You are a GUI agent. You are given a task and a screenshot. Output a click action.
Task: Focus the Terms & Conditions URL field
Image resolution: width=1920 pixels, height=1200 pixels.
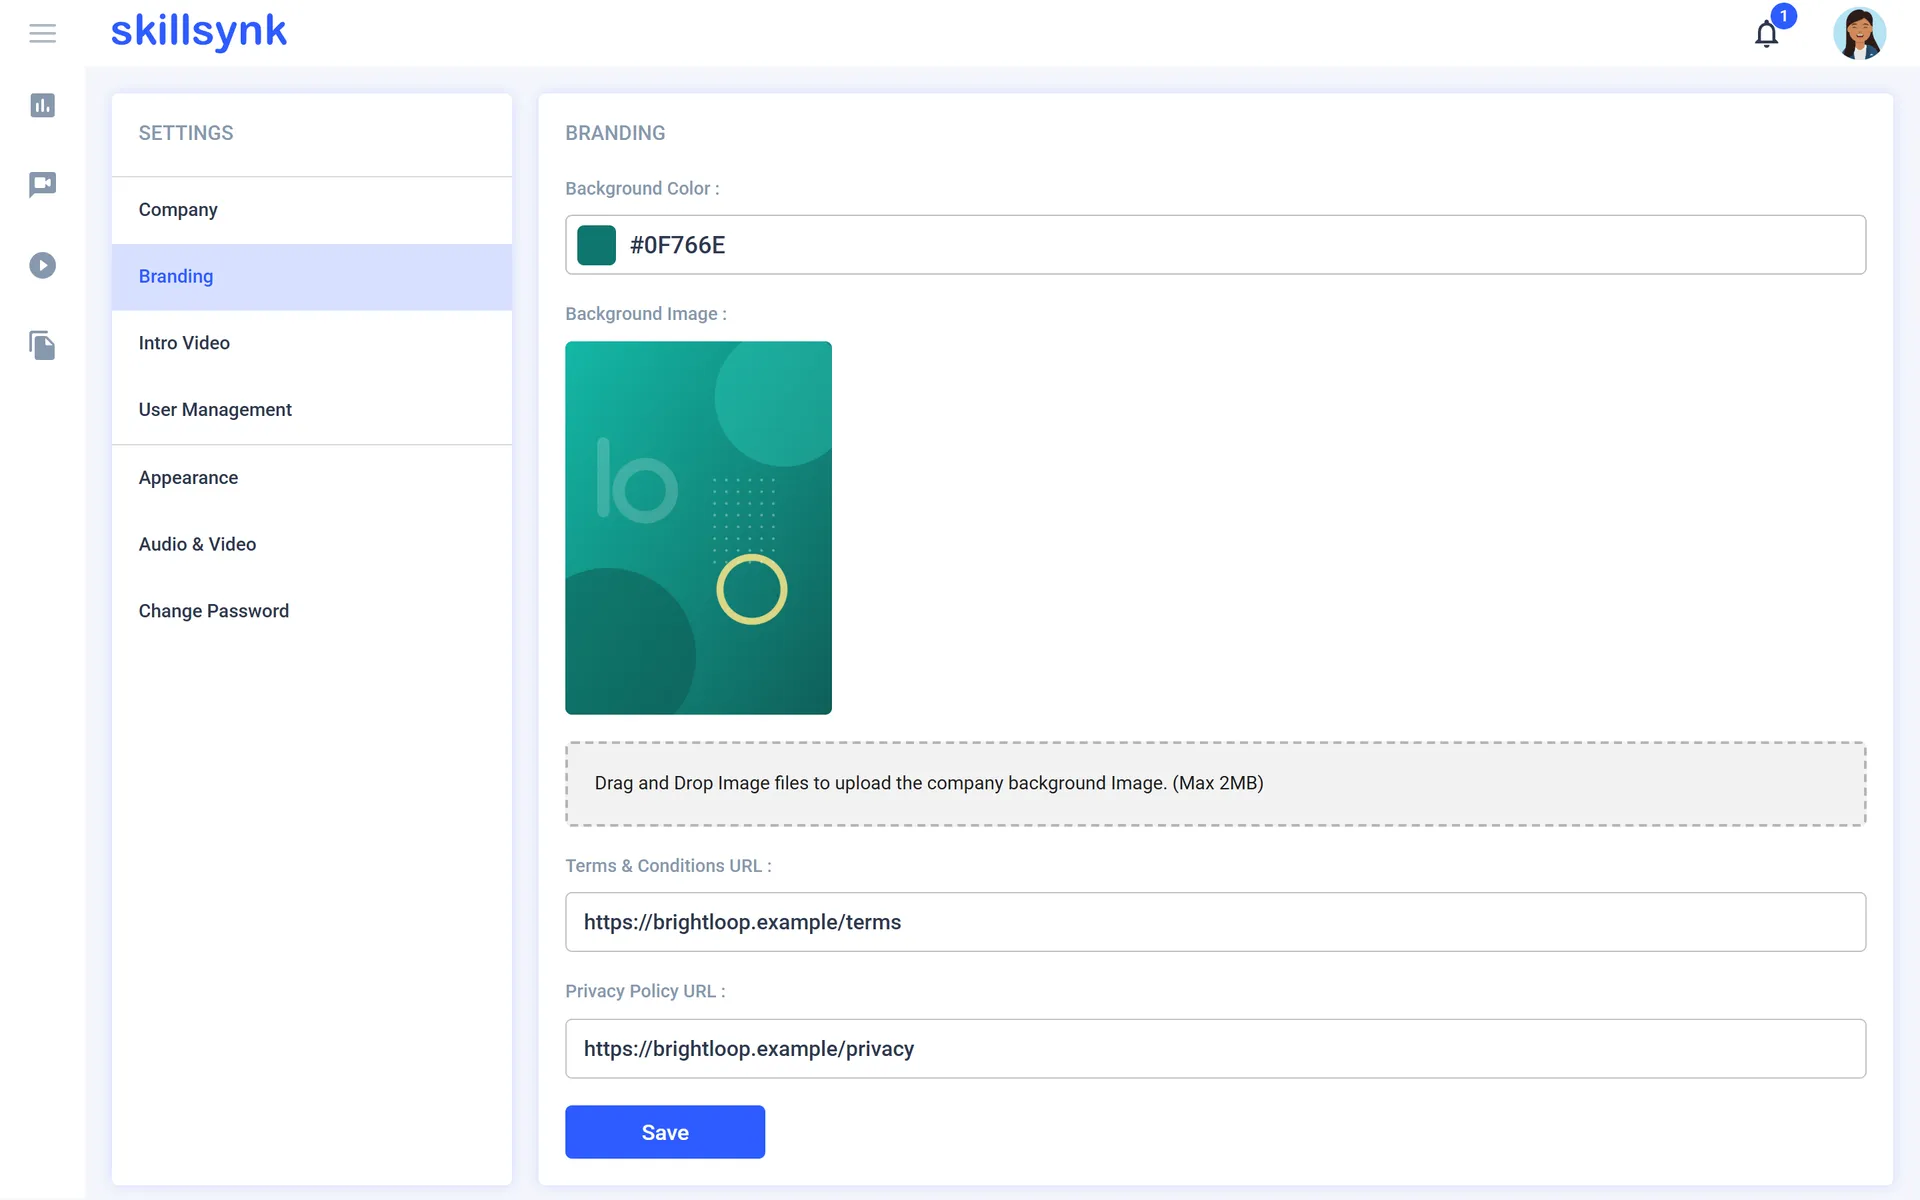point(1215,922)
